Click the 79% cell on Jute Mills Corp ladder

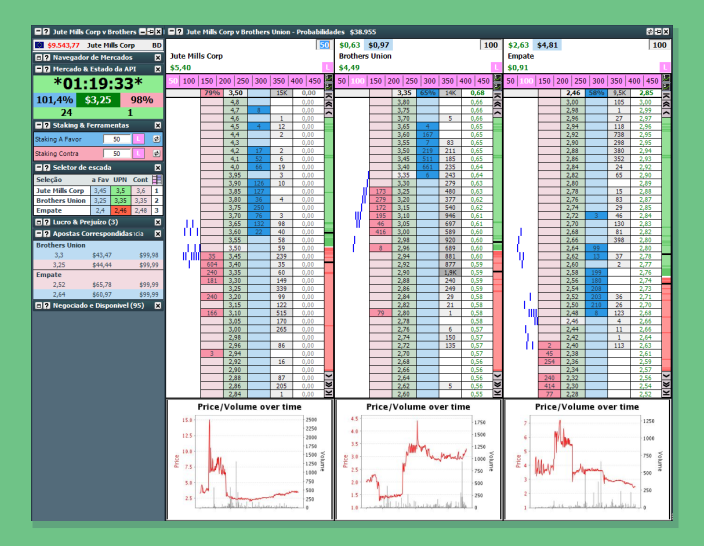[212, 93]
